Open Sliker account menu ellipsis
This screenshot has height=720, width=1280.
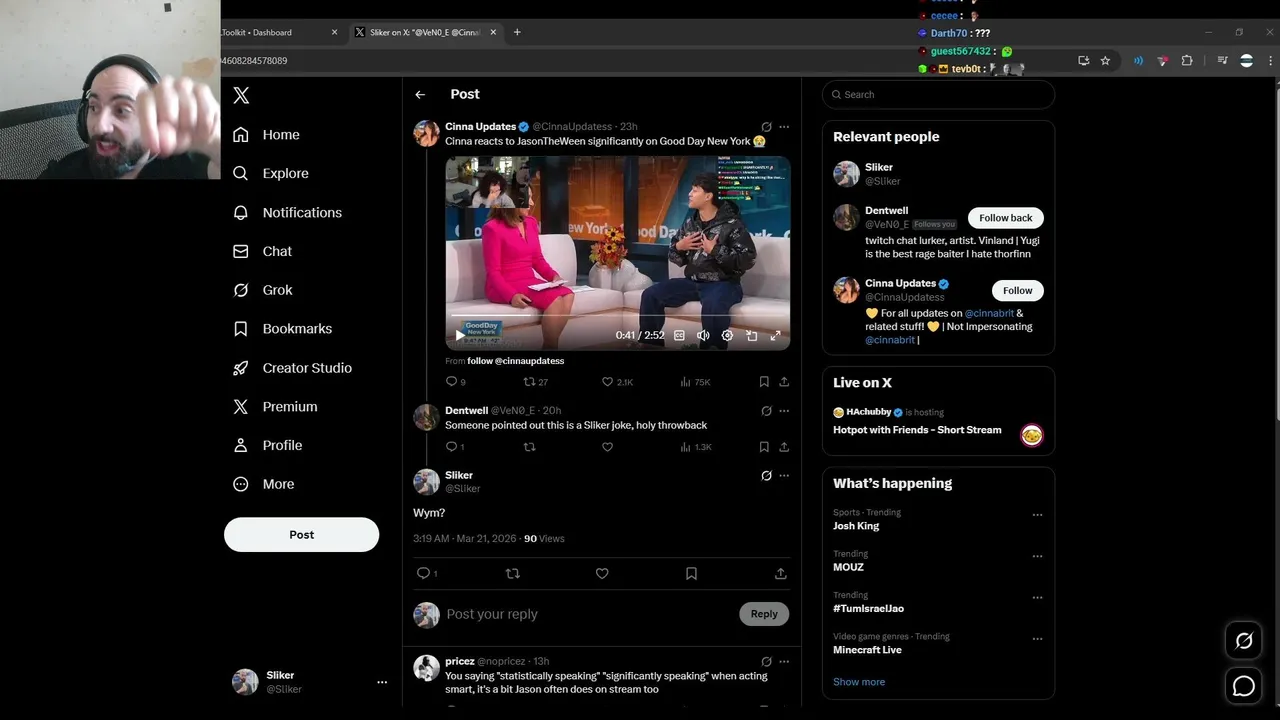click(382, 682)
